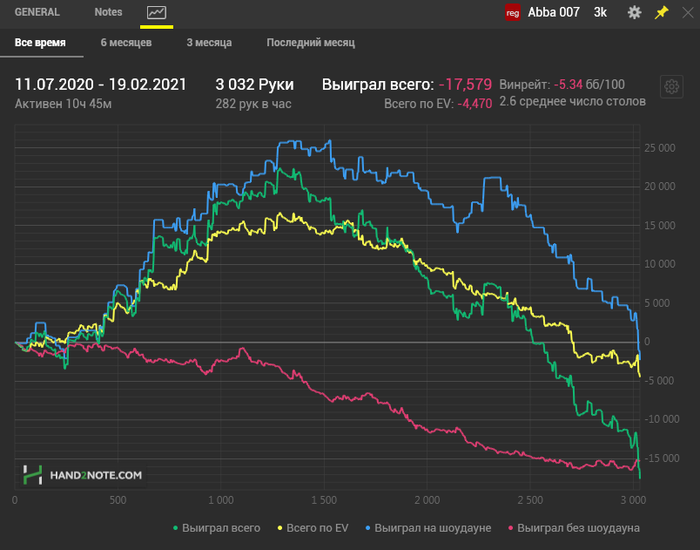Switch to the GENERAL tab
The width and height of the screenshot is (700, 550).
point(37,12)
